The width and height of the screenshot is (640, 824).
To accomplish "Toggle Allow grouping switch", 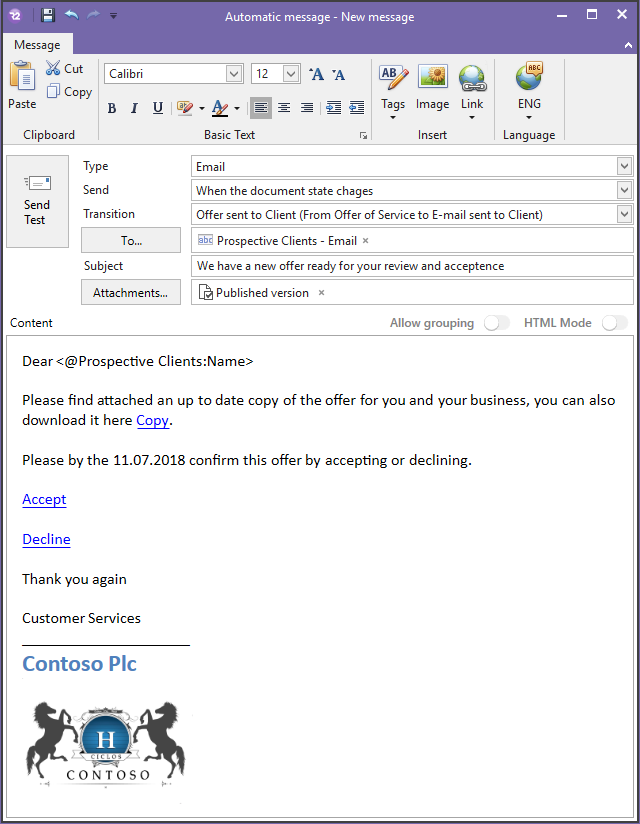I will pos(497,323).
